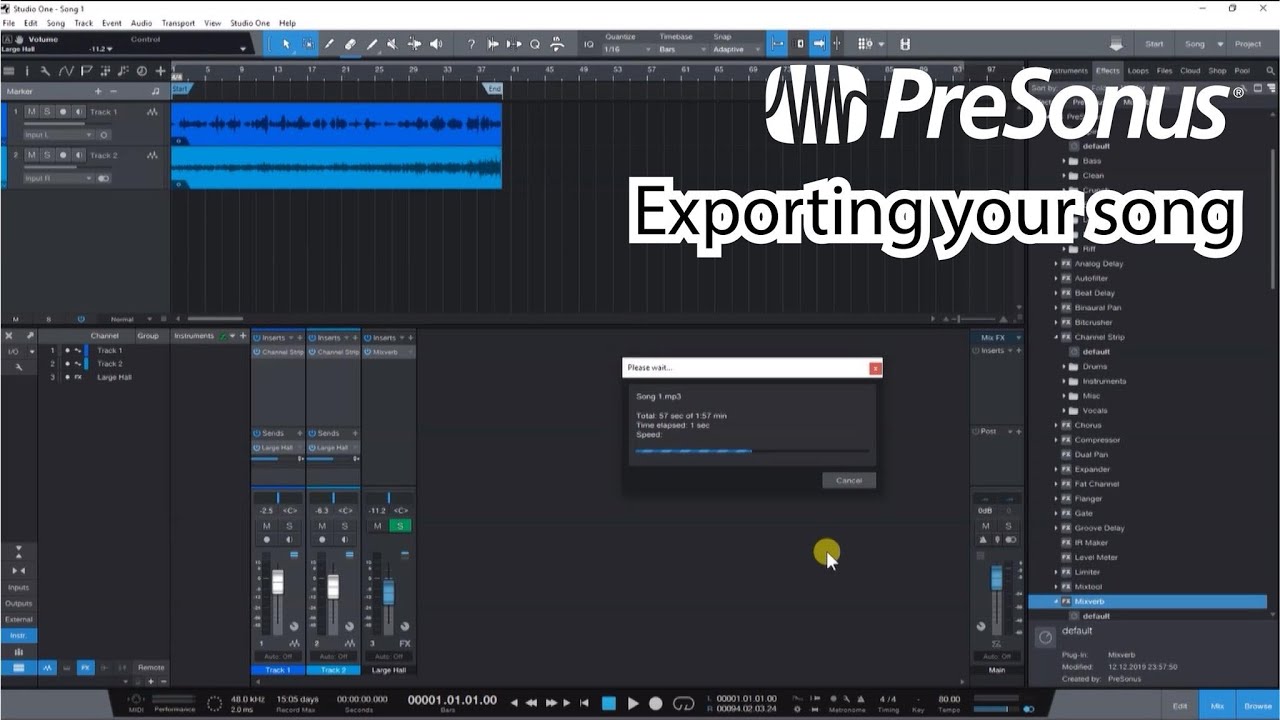Viewport: 1280px width, 720px height.
Task: Click the Fast Forward transport button
Action: tap(551, 703)
